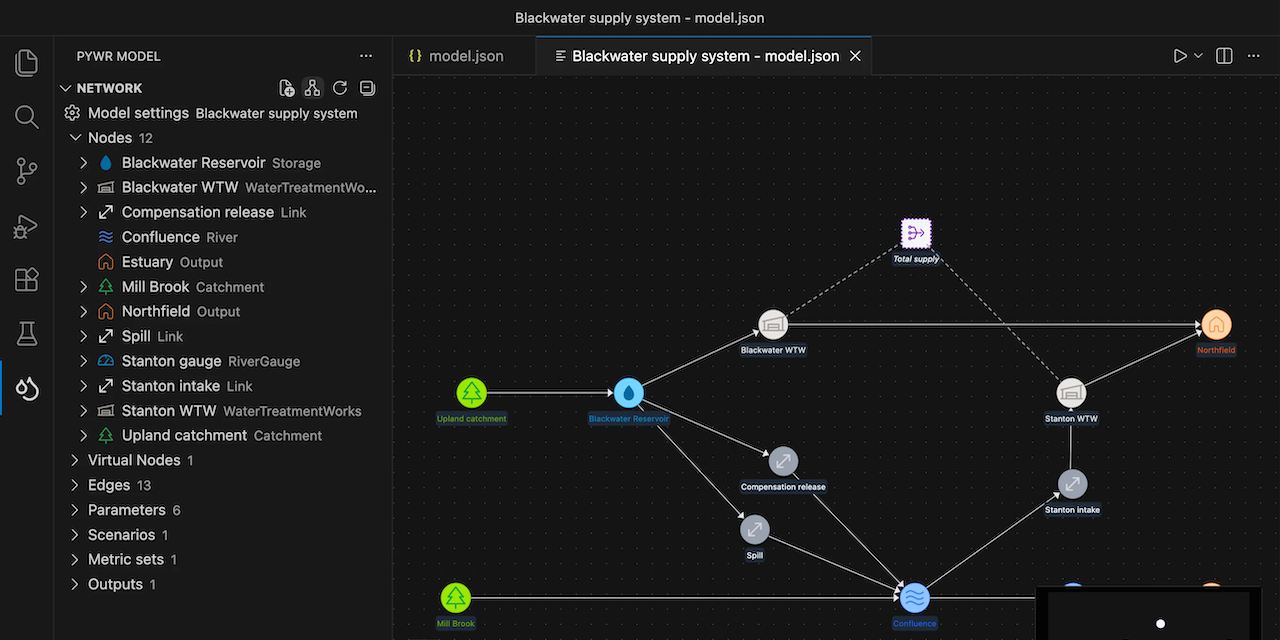This screenshot has width=1280, height=640.
Task: Open the Pywr Model panel more actions
Action: coord(366,56)
